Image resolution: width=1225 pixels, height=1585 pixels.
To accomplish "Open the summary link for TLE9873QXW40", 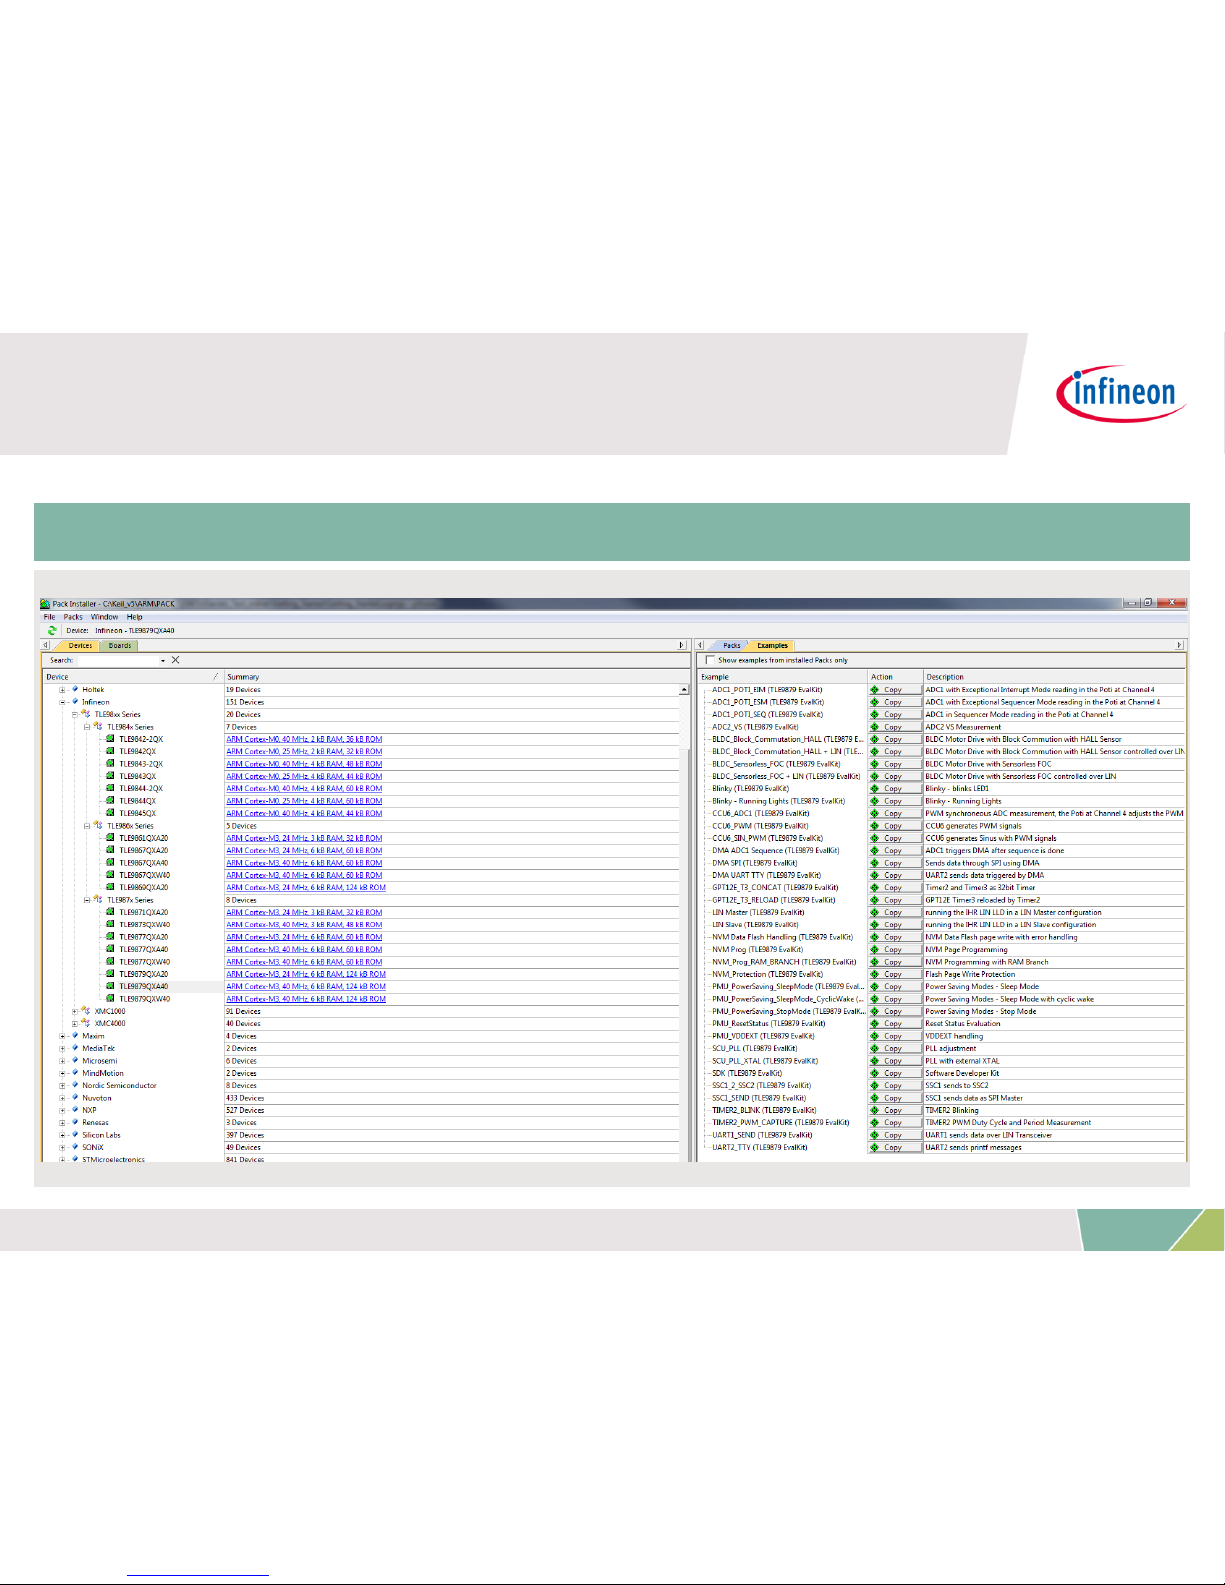I will point(304,925).
